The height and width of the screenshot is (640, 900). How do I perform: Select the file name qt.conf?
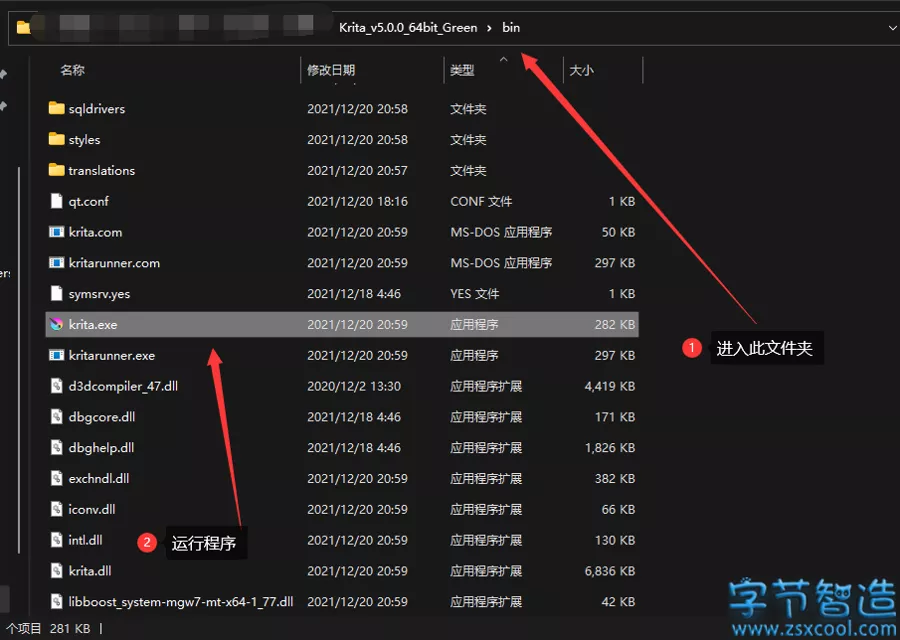(x=88, y=201)
